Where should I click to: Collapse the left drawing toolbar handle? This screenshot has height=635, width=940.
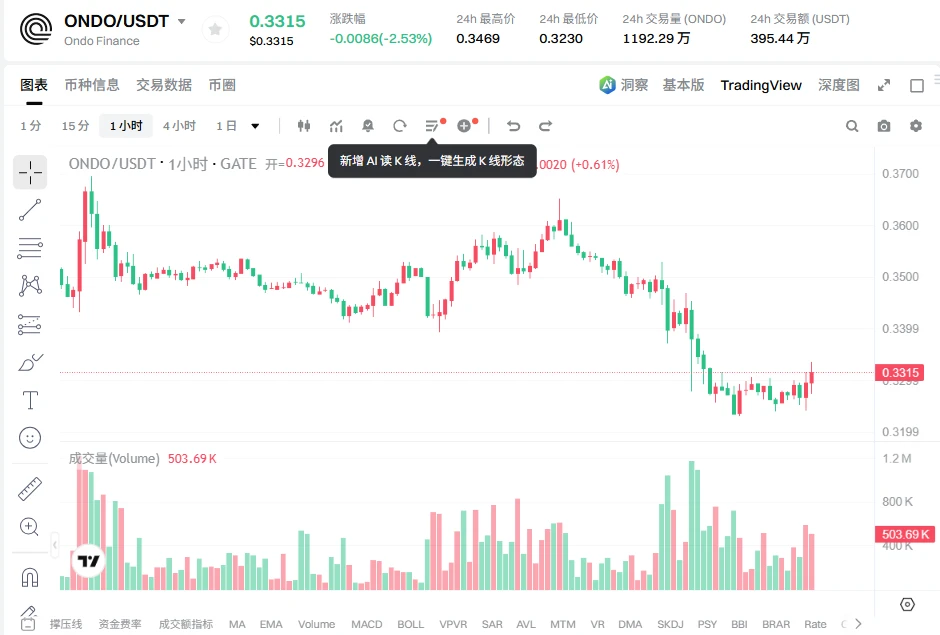[x=55, y=545]
